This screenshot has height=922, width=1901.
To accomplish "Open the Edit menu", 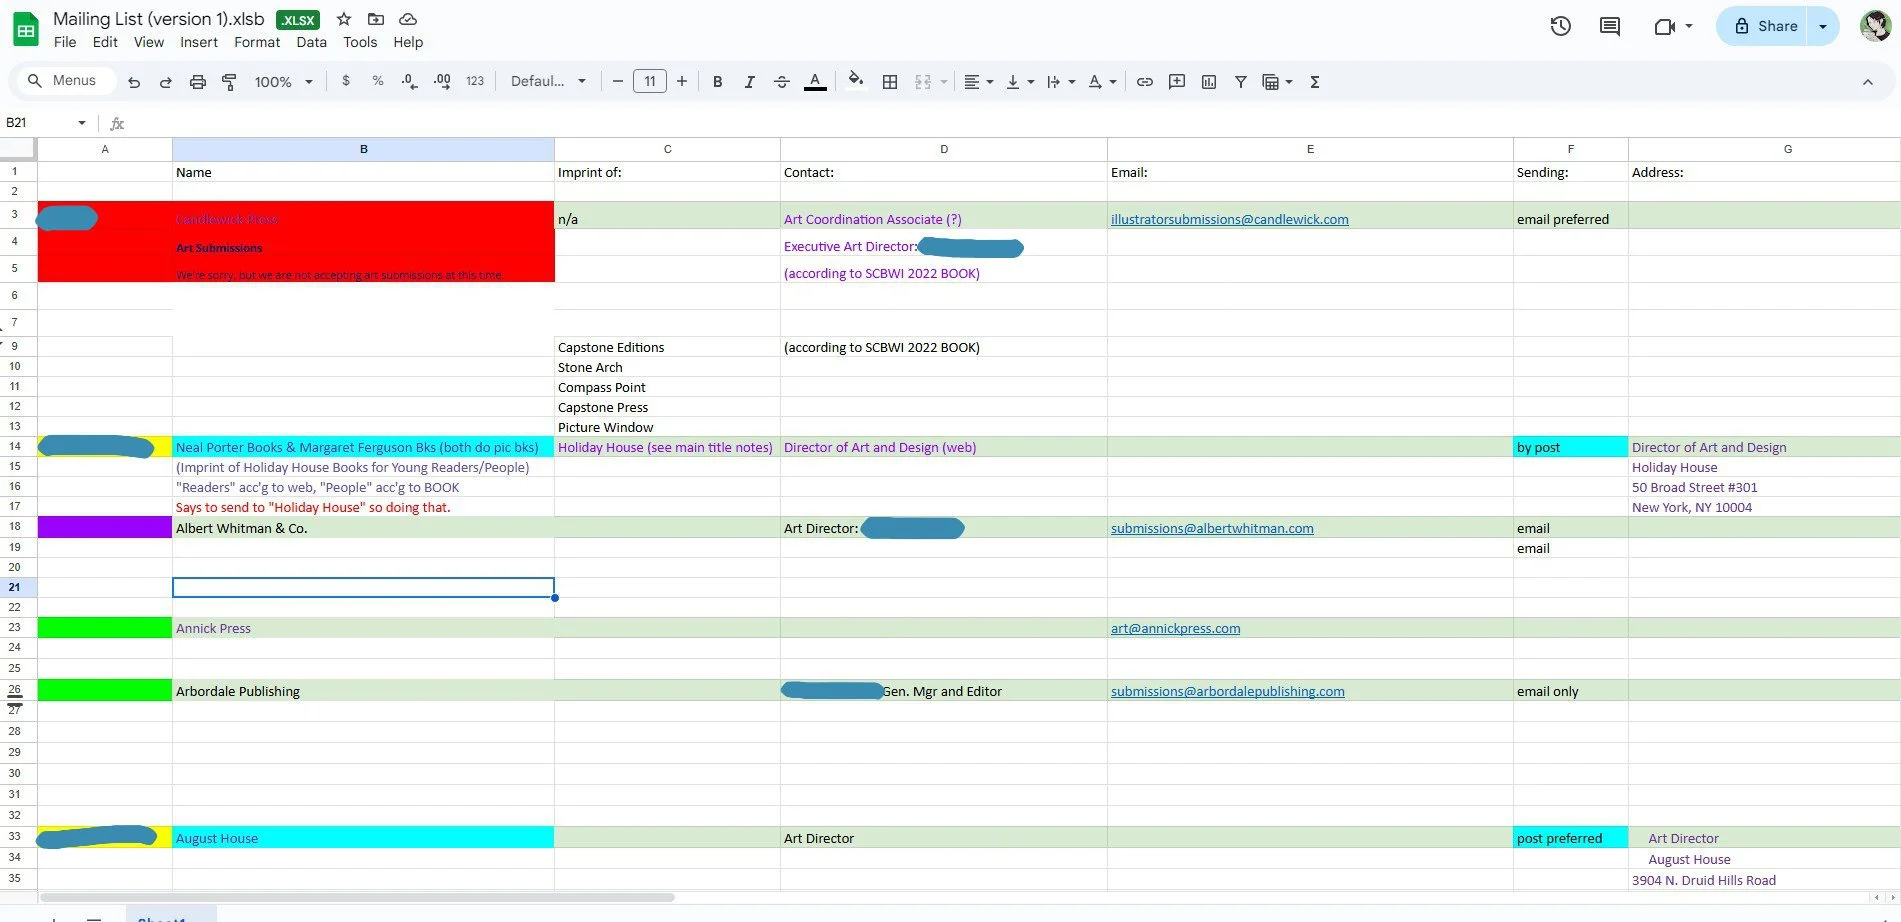I will coord(105,42).
